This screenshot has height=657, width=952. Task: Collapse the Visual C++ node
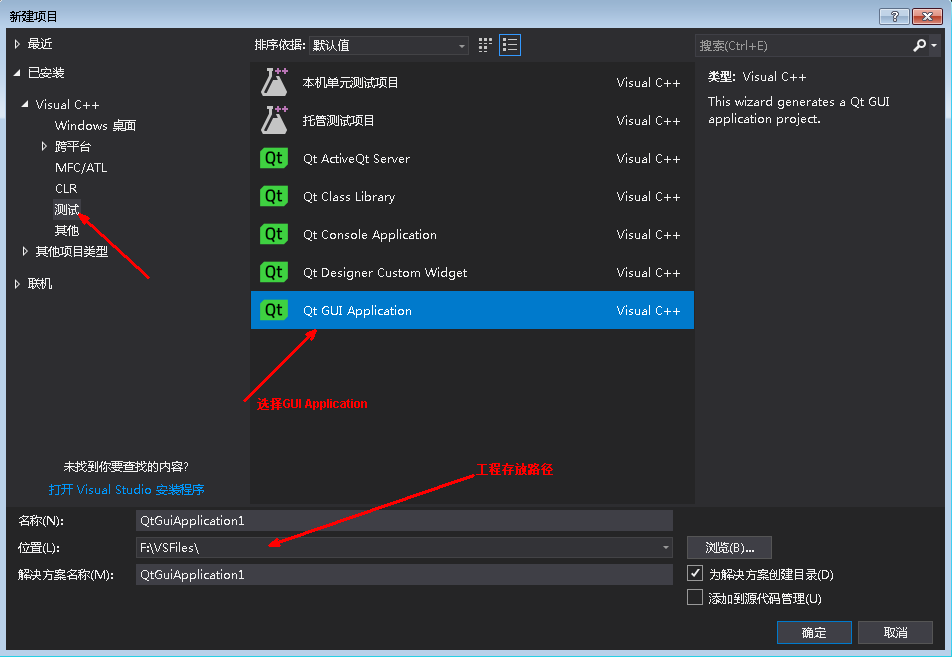click(x=25, y=104)
